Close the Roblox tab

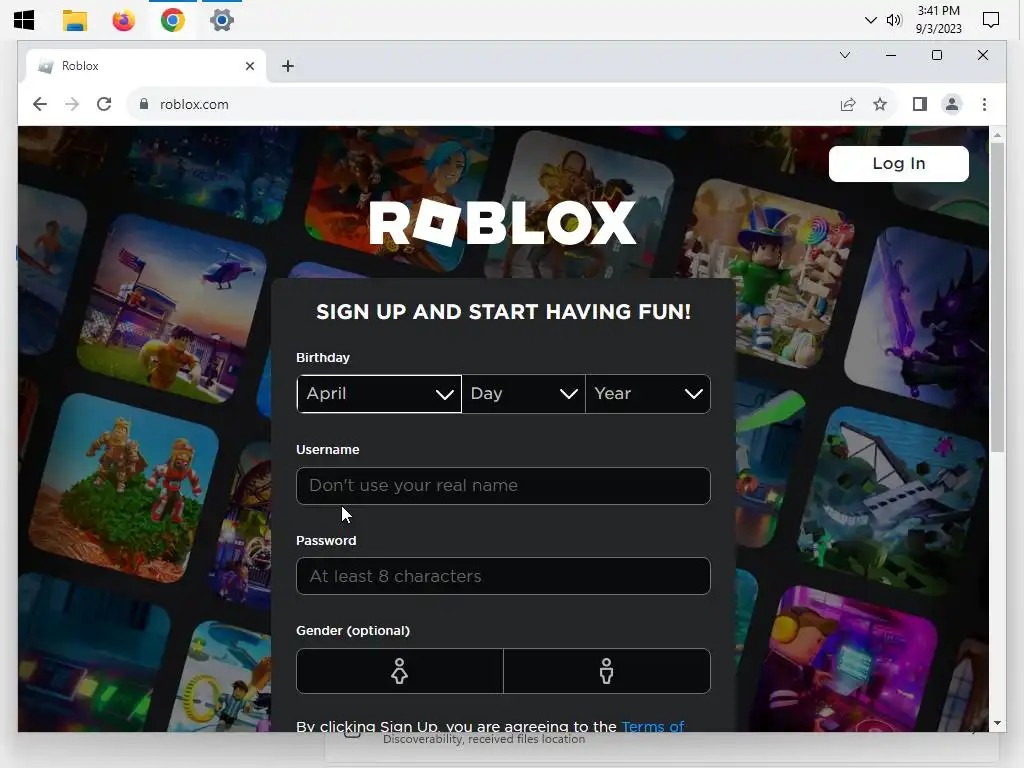pyautogui.click(x=249, y=66)
